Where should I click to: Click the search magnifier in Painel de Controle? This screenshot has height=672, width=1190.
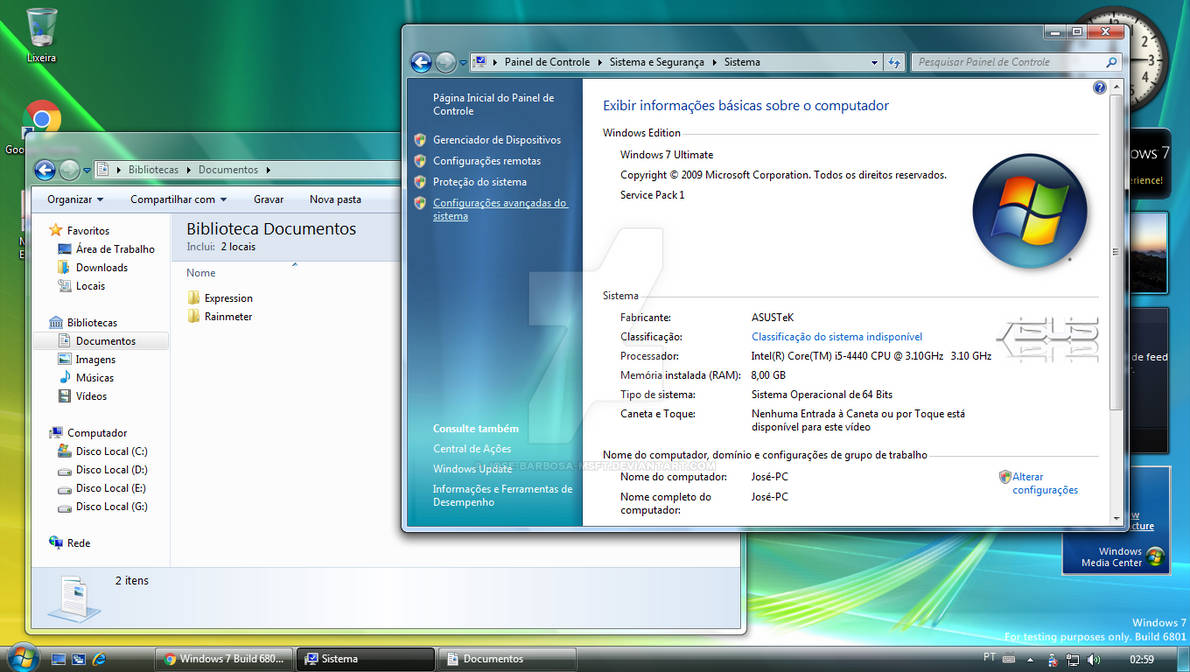coord(1111,62)
